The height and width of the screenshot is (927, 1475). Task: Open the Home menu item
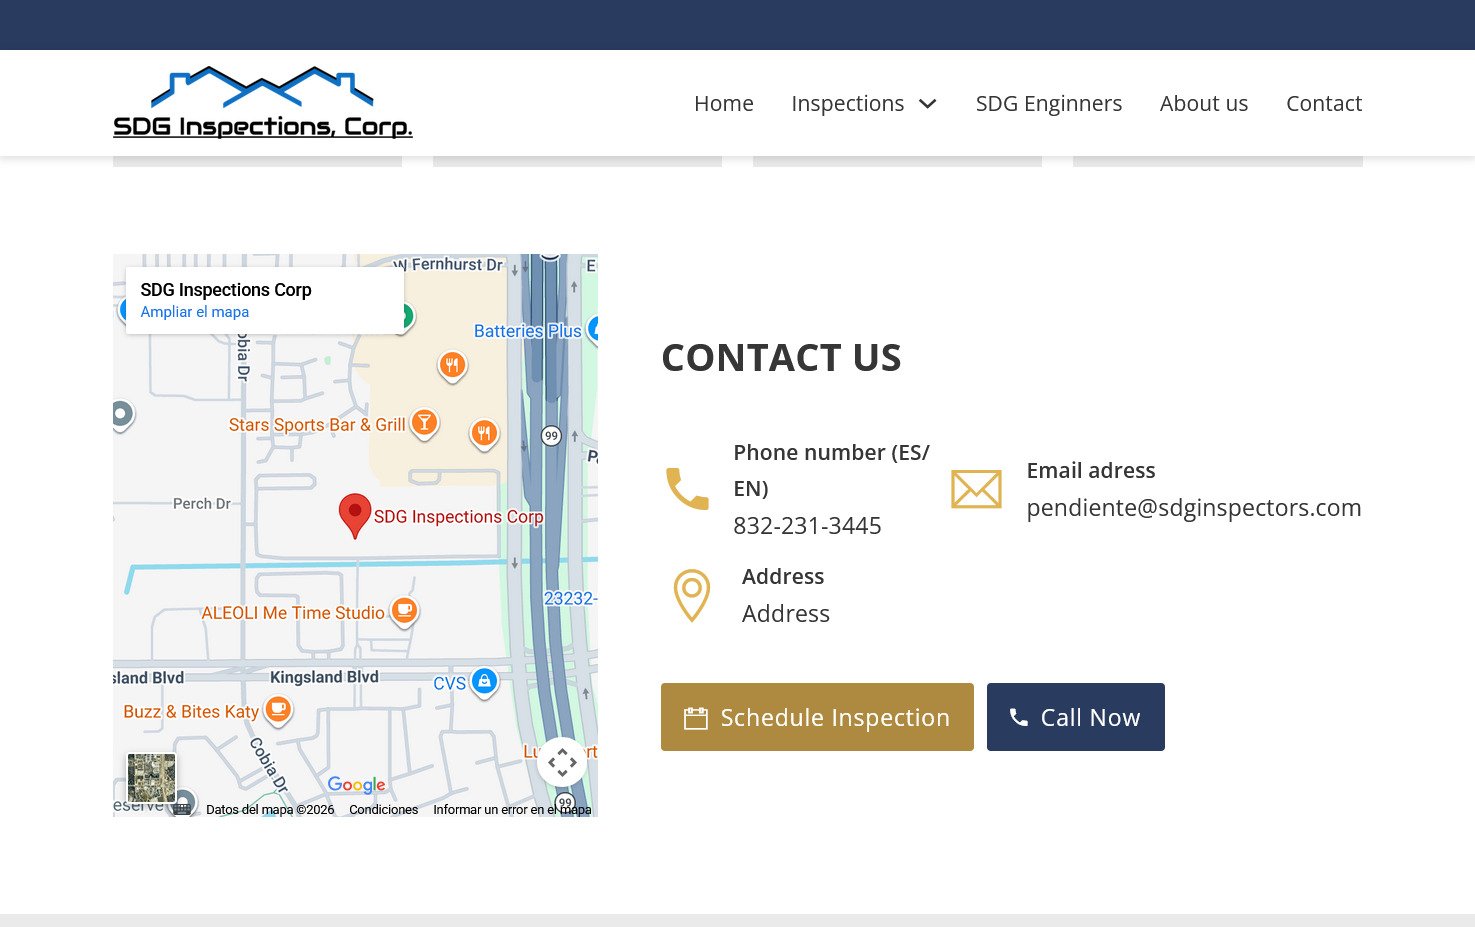[723, 103]
